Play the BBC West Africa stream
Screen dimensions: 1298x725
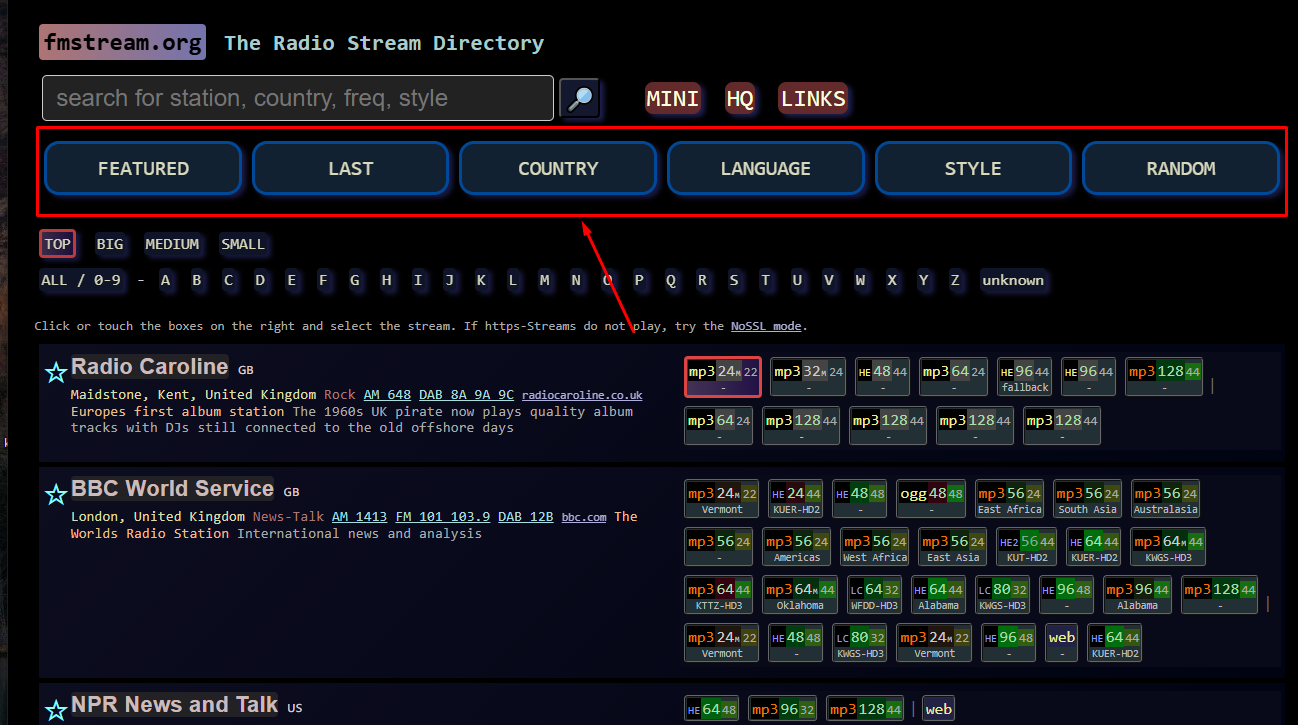[875, 546]
